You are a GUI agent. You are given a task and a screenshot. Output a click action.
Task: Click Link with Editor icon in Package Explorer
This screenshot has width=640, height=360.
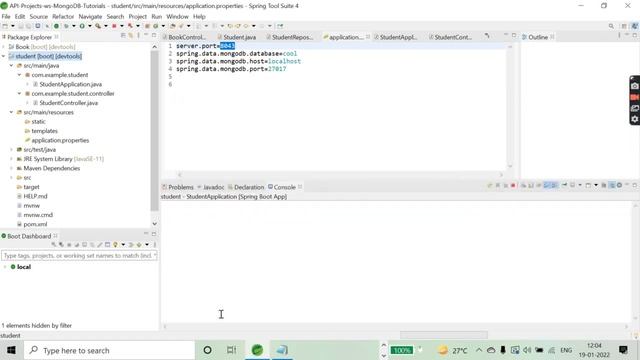131,36
